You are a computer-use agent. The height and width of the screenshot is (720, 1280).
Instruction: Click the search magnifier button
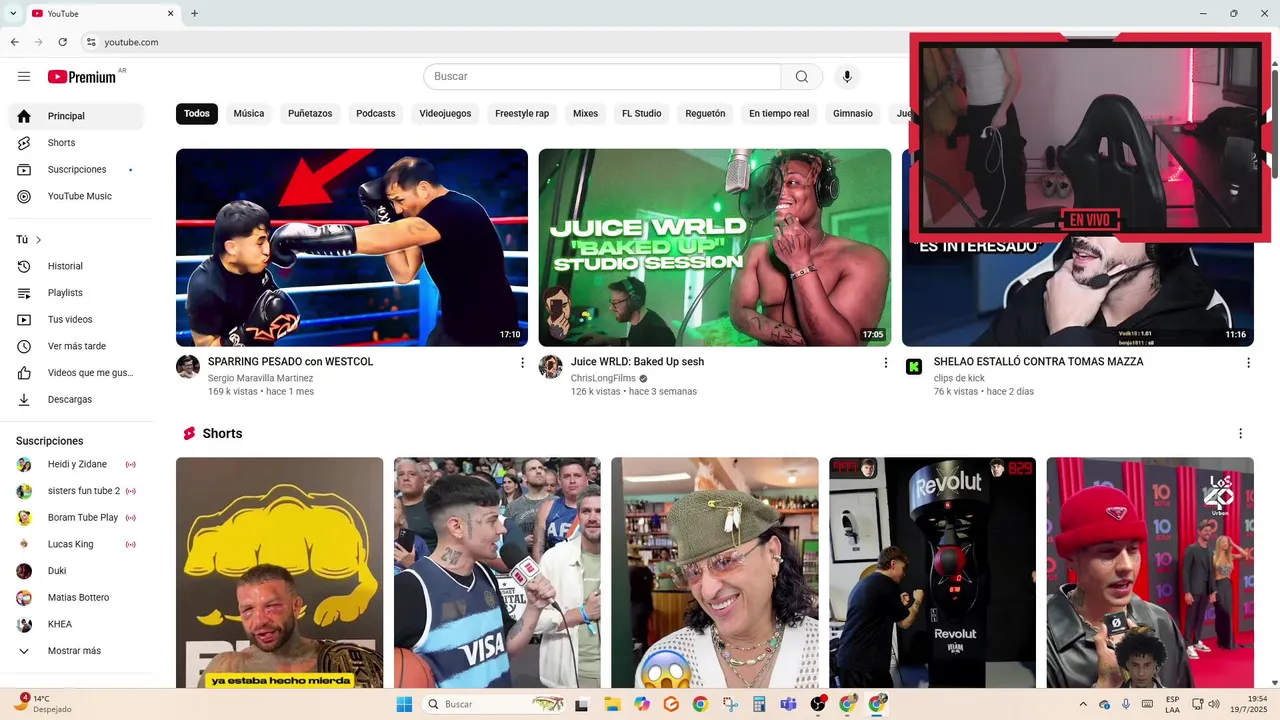(x=802, y=77)
